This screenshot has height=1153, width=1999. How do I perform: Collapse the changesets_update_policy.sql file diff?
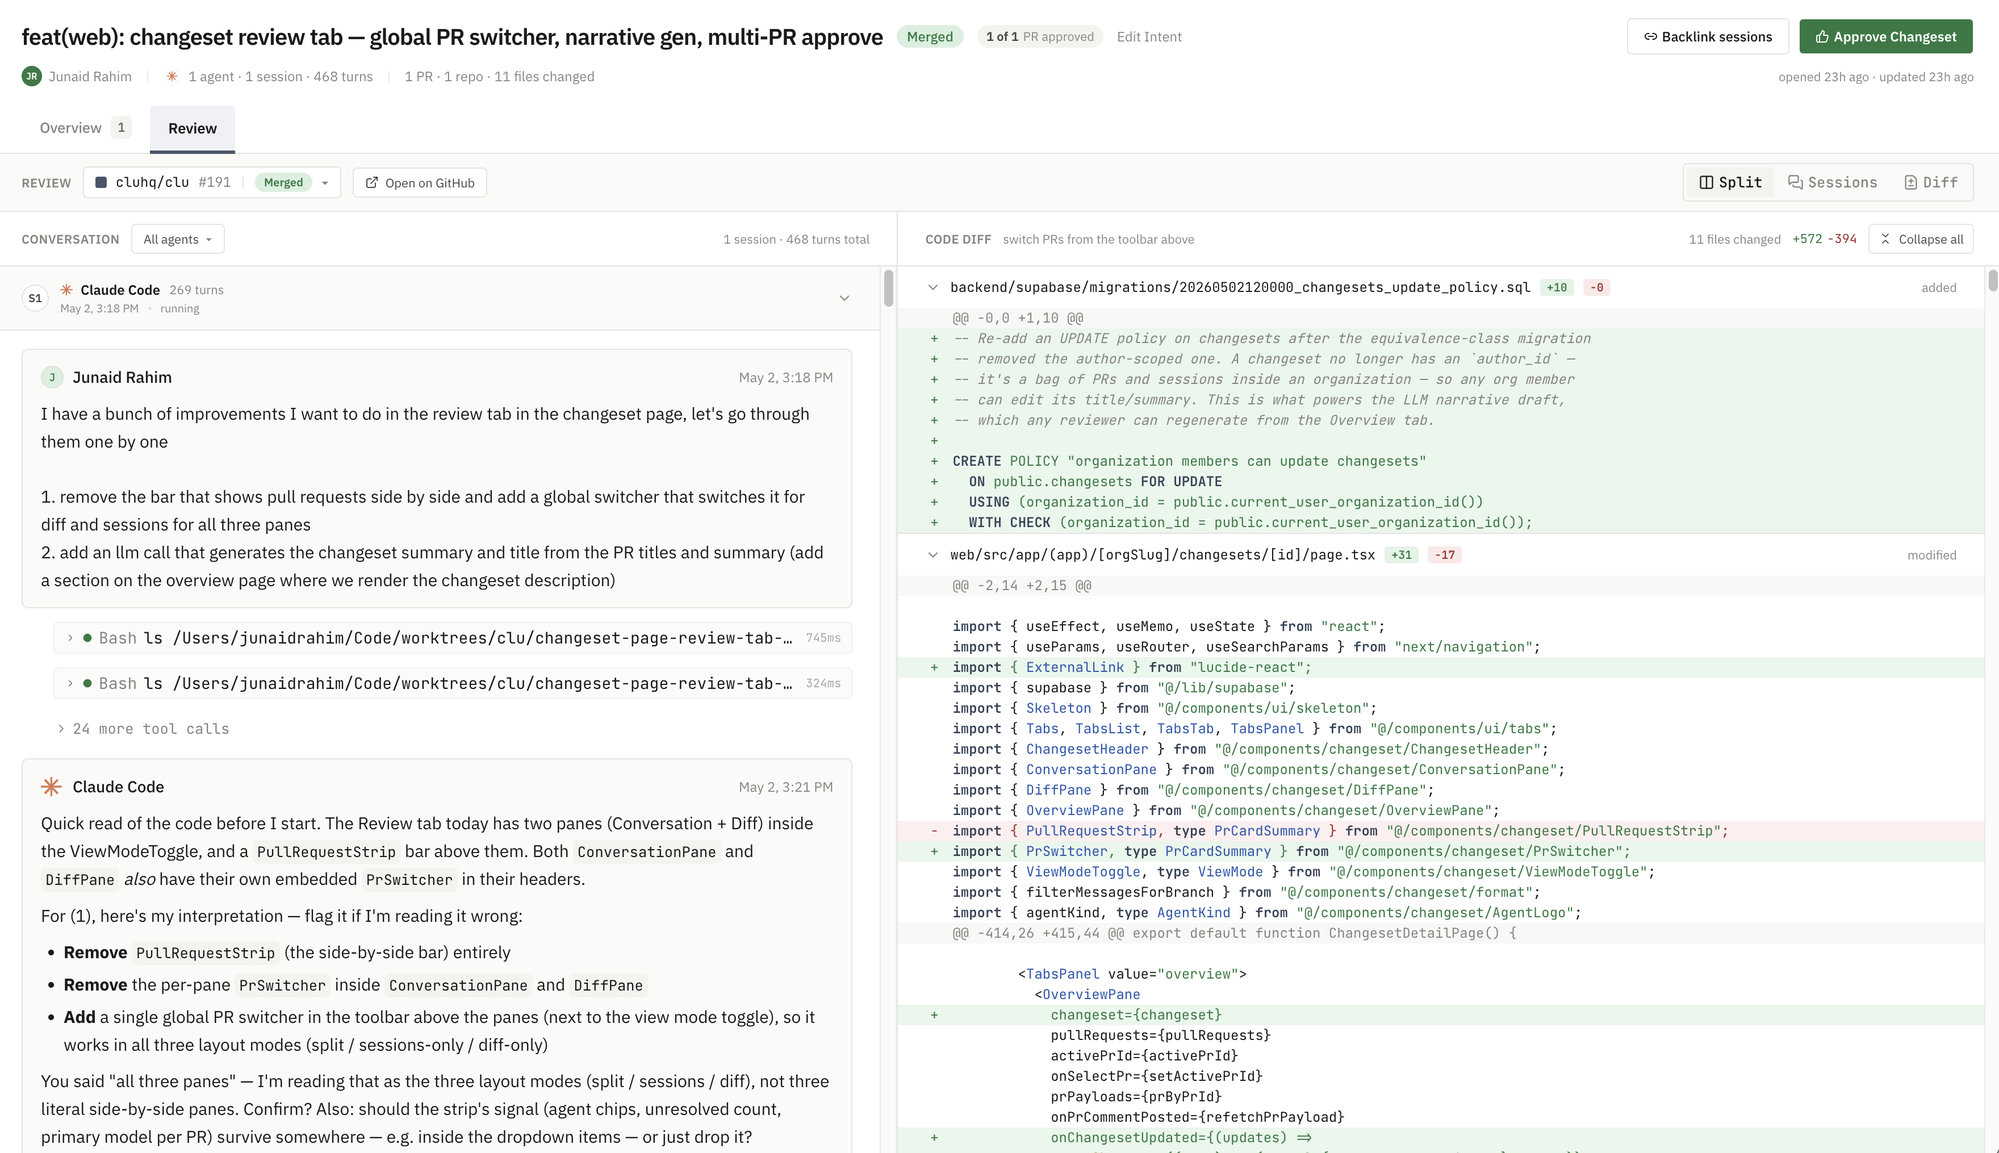point(932,287)
